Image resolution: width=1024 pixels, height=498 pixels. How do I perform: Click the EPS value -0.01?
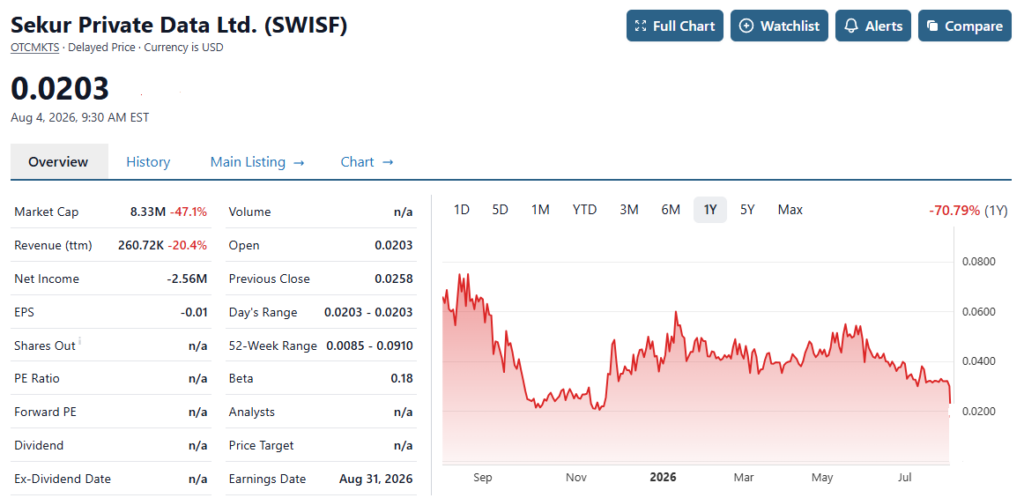click(194, 312)
